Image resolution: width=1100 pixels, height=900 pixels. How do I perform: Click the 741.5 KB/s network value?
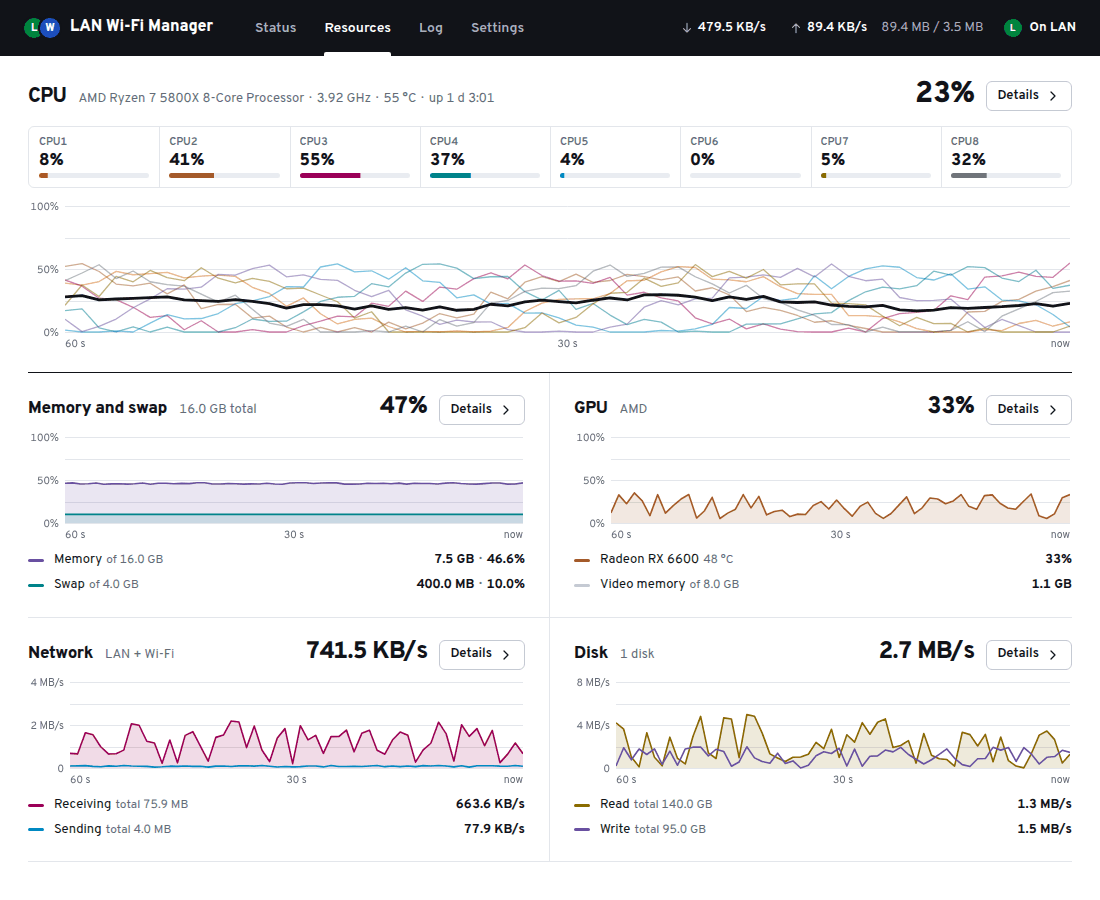367,650
